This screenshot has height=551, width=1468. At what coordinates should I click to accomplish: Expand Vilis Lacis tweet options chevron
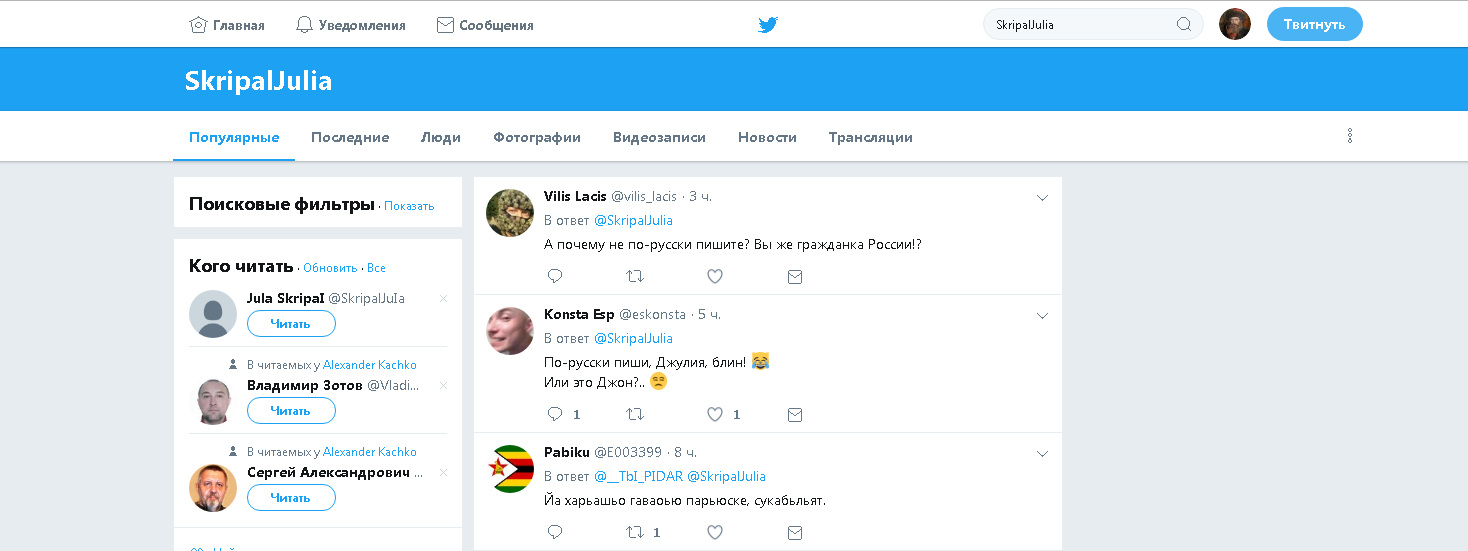tap(1042, 198)
